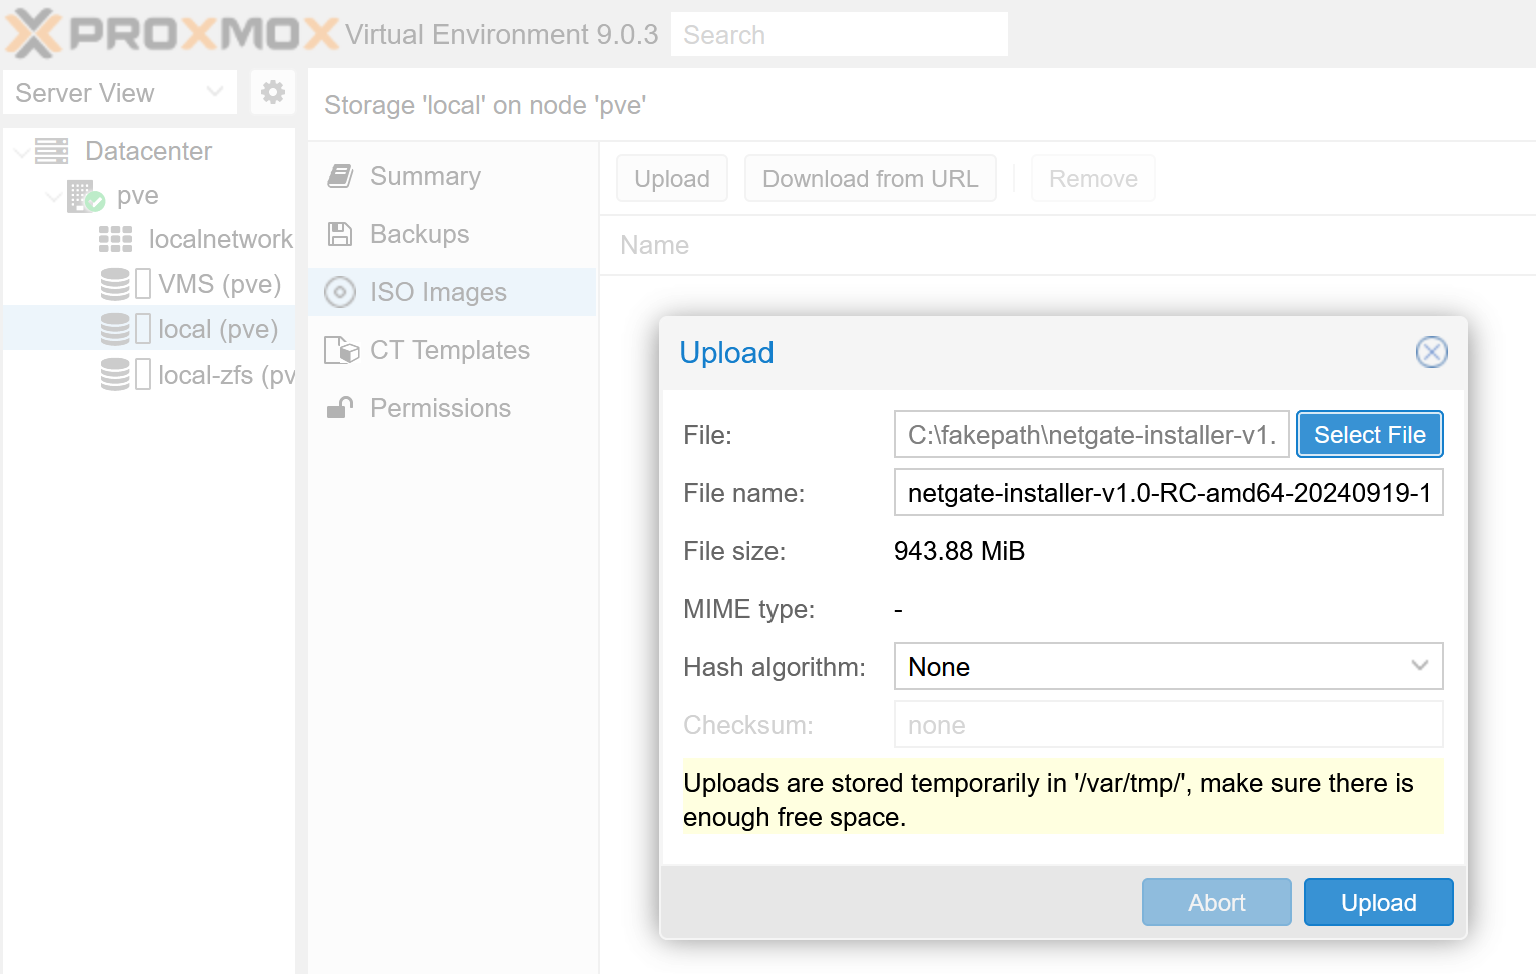Image resolution: width=1536 pixels, height=974 pixels.
Task: Click the Upload toolbar button
Action: pyautogui.click(x=672, y=178)
